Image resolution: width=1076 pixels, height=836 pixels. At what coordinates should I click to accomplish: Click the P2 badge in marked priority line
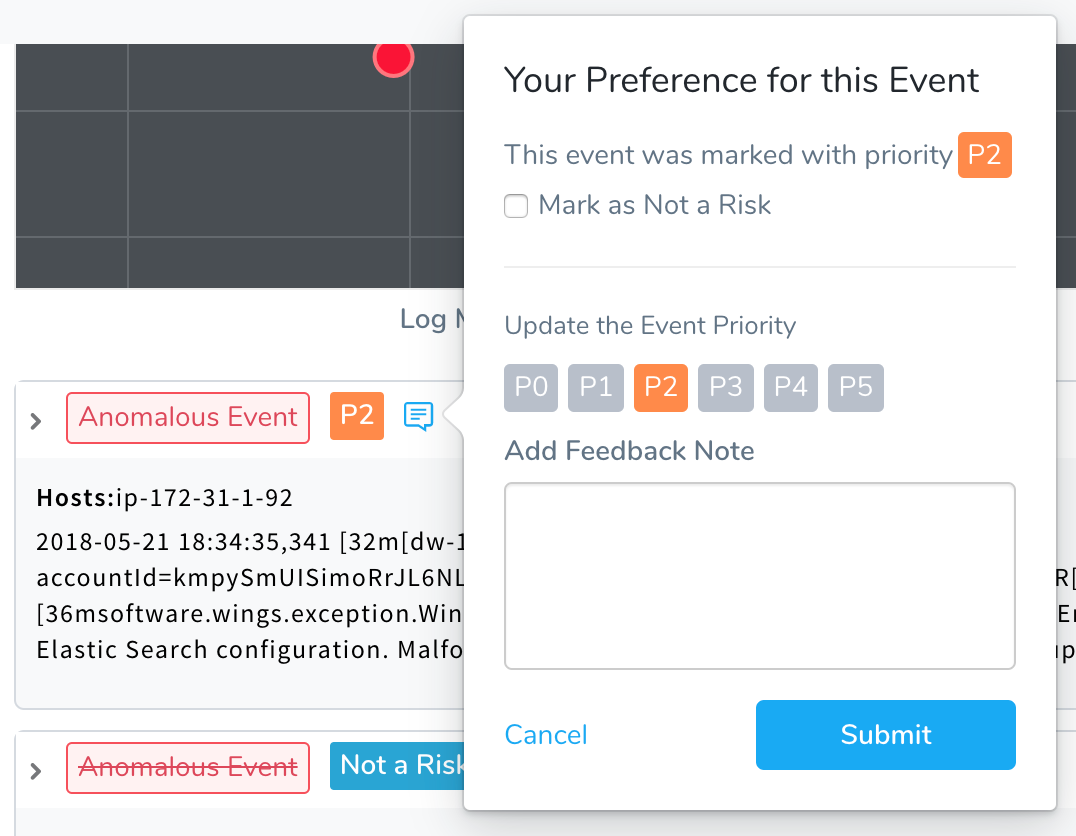(x=985, y=155)
